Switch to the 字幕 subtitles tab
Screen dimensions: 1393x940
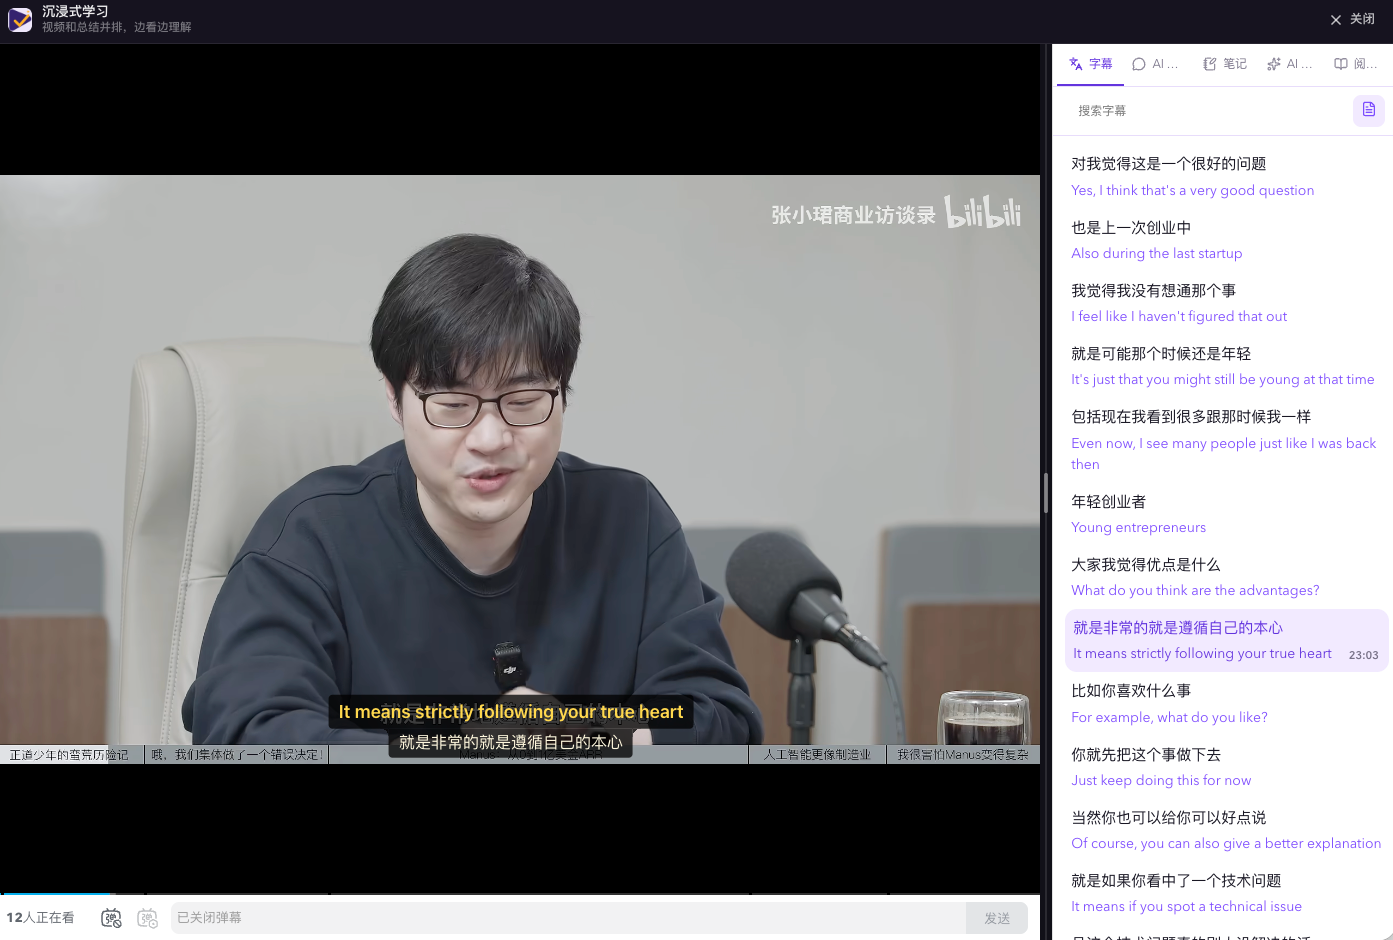point(1090,64)
